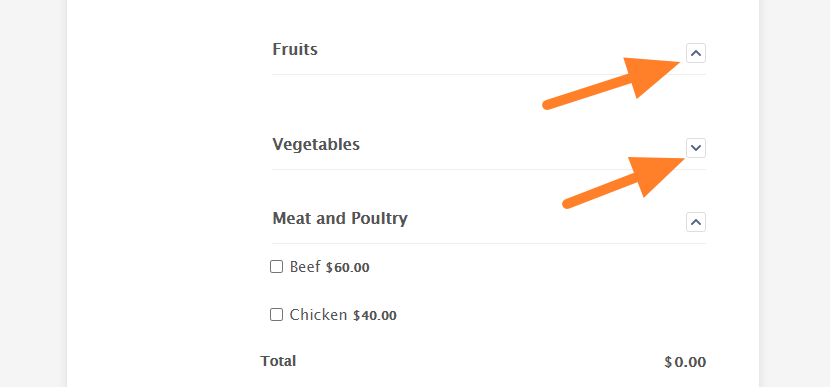Select the Fruits section heading
This screenshot has width=830, height=387.
pos(295,49)
